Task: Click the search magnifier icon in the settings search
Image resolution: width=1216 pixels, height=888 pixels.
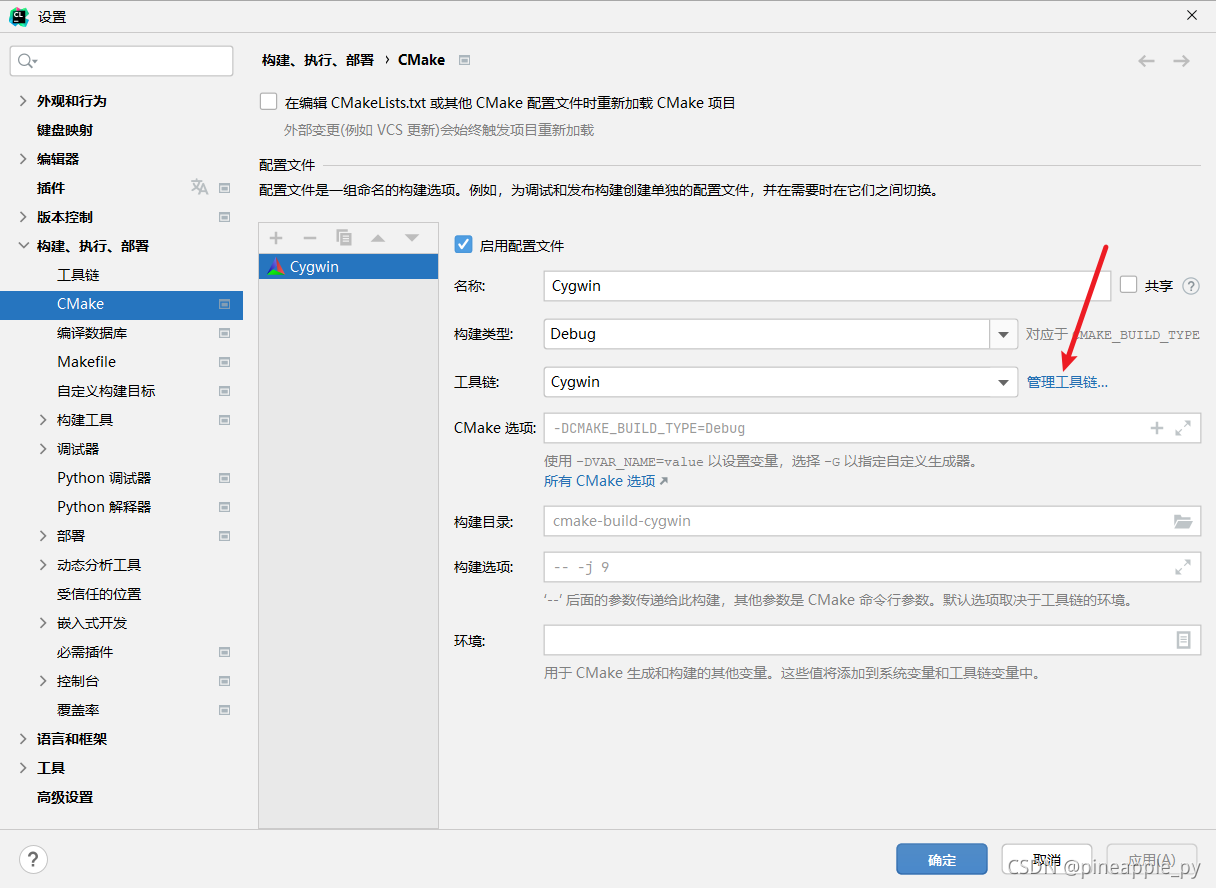Action: click(x=27, y=61)
